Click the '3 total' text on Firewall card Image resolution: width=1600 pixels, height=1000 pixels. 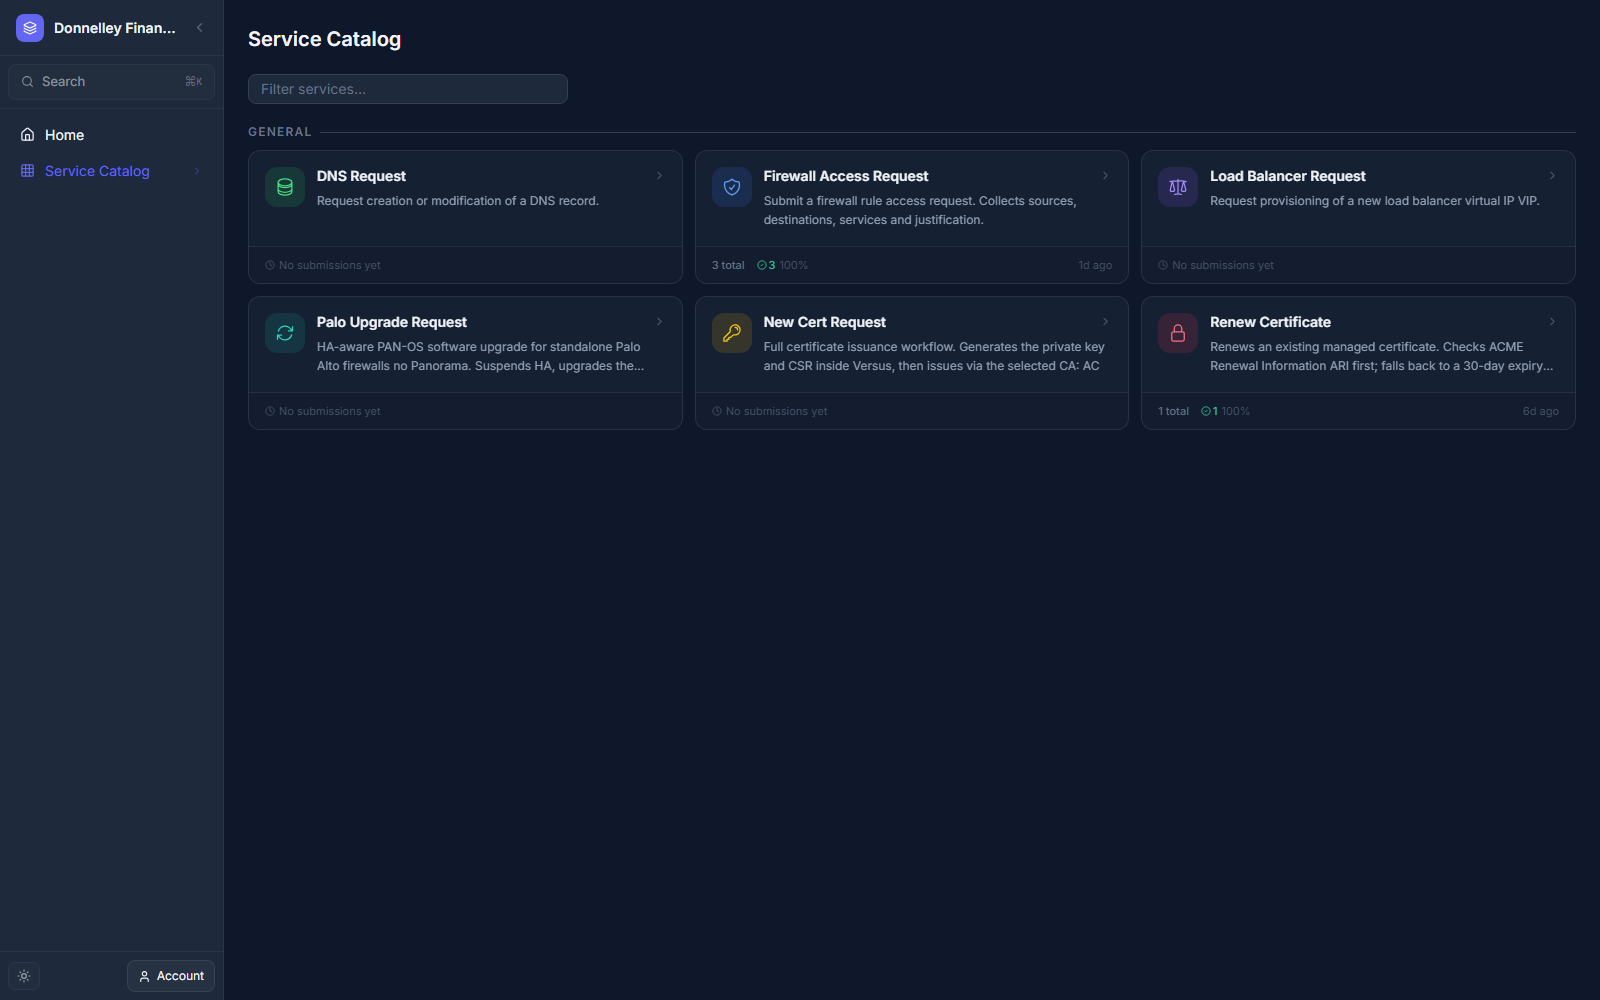(x=728, y=266)
